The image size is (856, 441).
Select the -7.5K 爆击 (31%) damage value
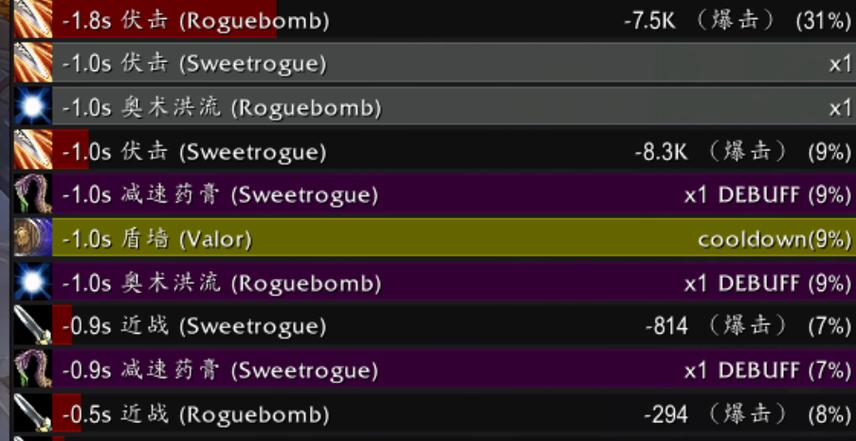(x=737, y=21)
